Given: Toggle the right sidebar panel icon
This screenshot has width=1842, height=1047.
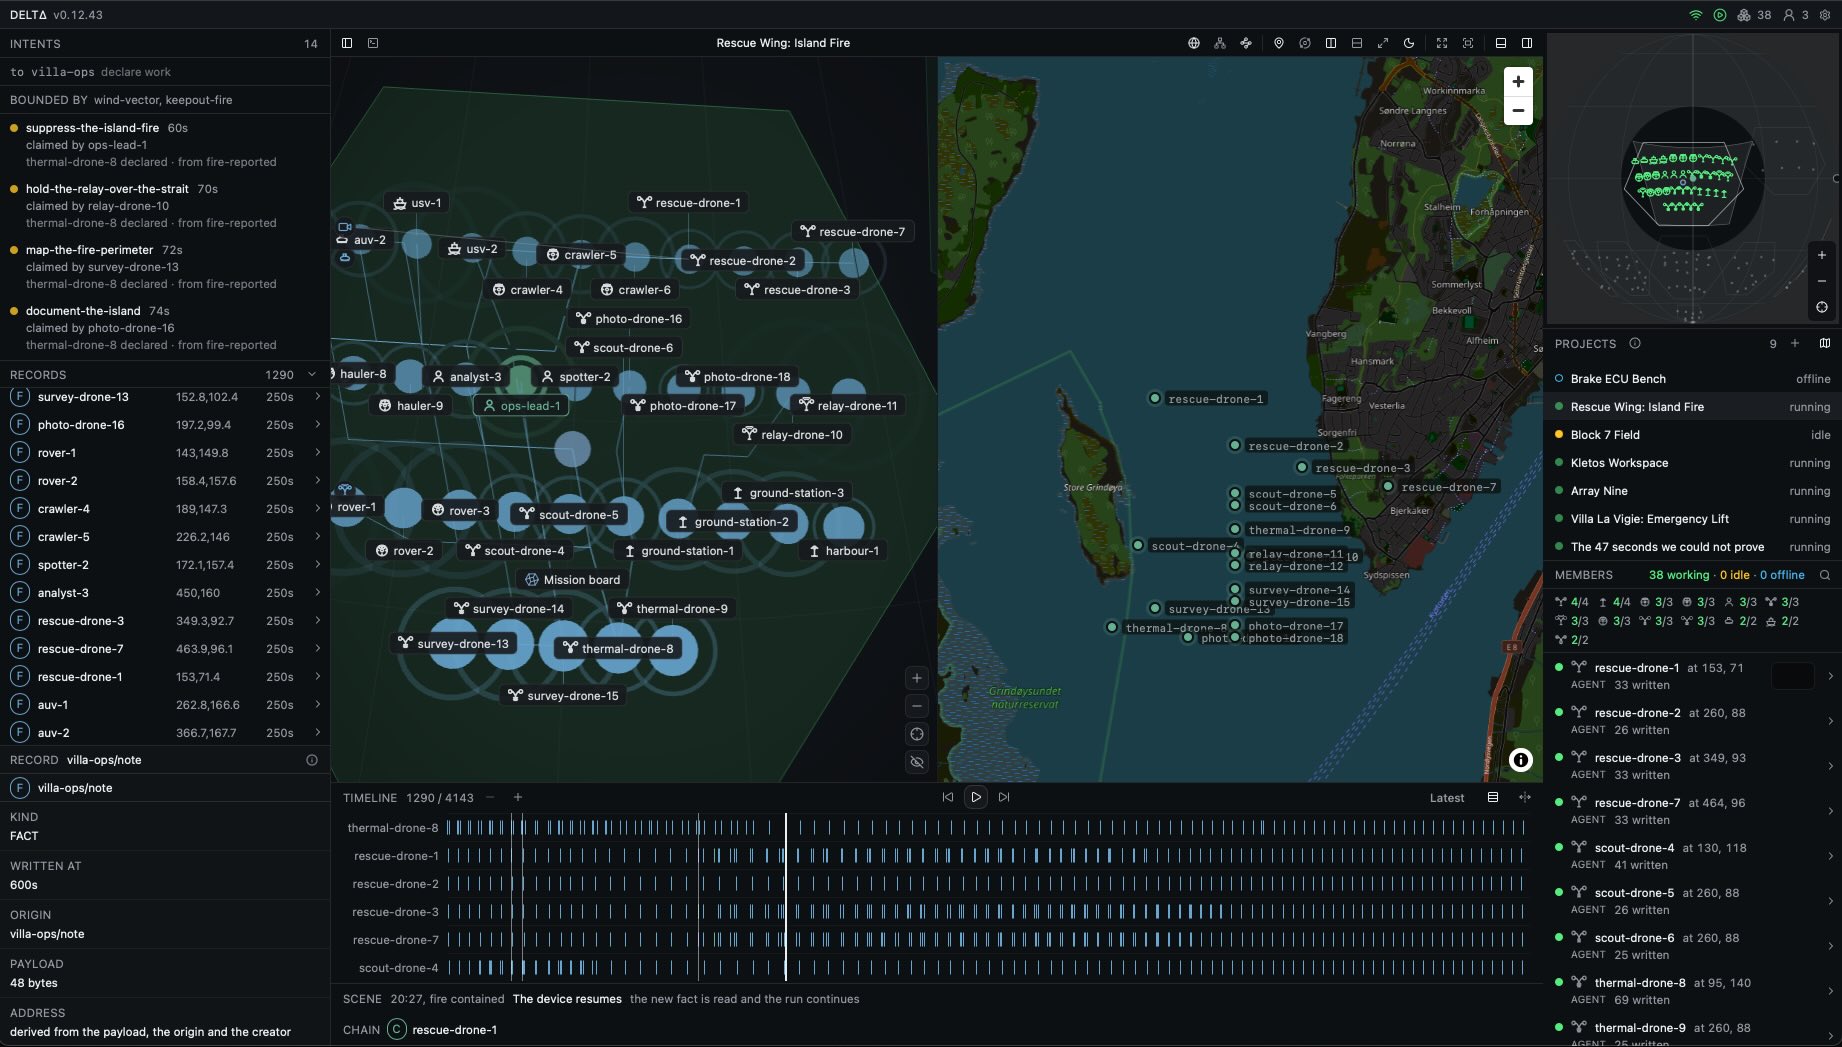Looking at the screenshot, I should coord(1527,43).
